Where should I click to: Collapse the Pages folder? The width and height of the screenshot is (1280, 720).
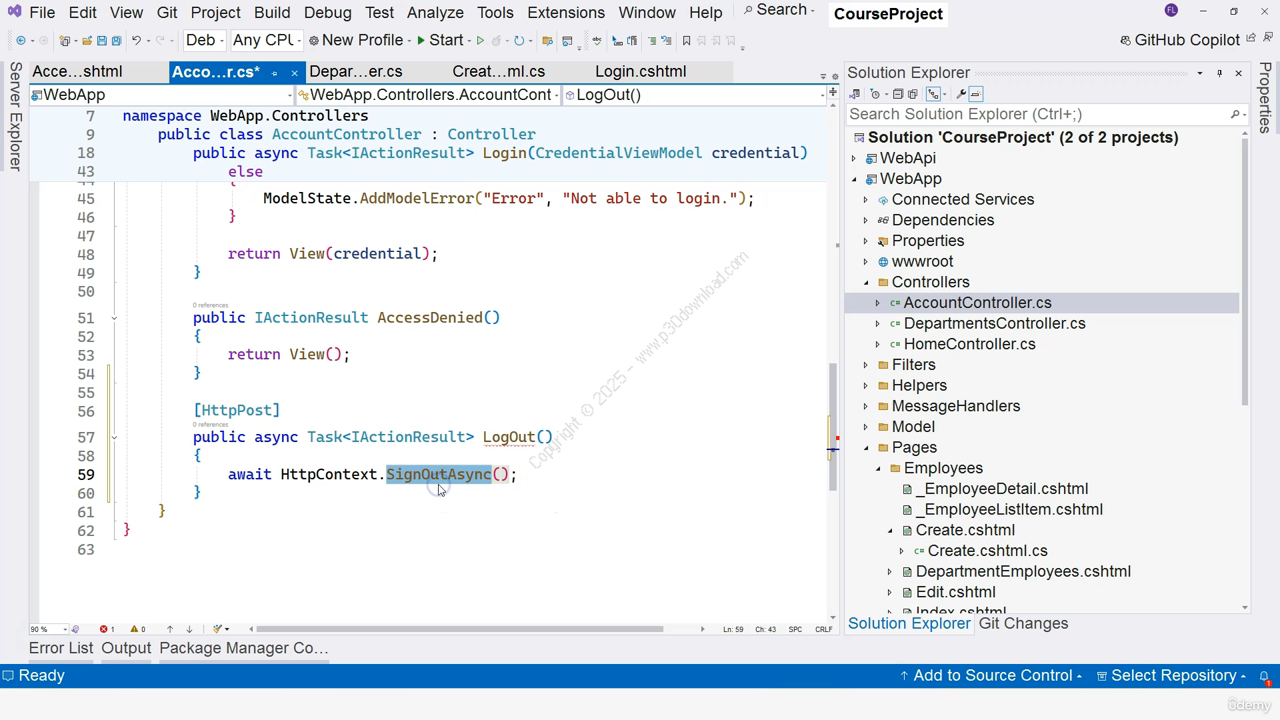pyautogui.click(x=866, y=448)
